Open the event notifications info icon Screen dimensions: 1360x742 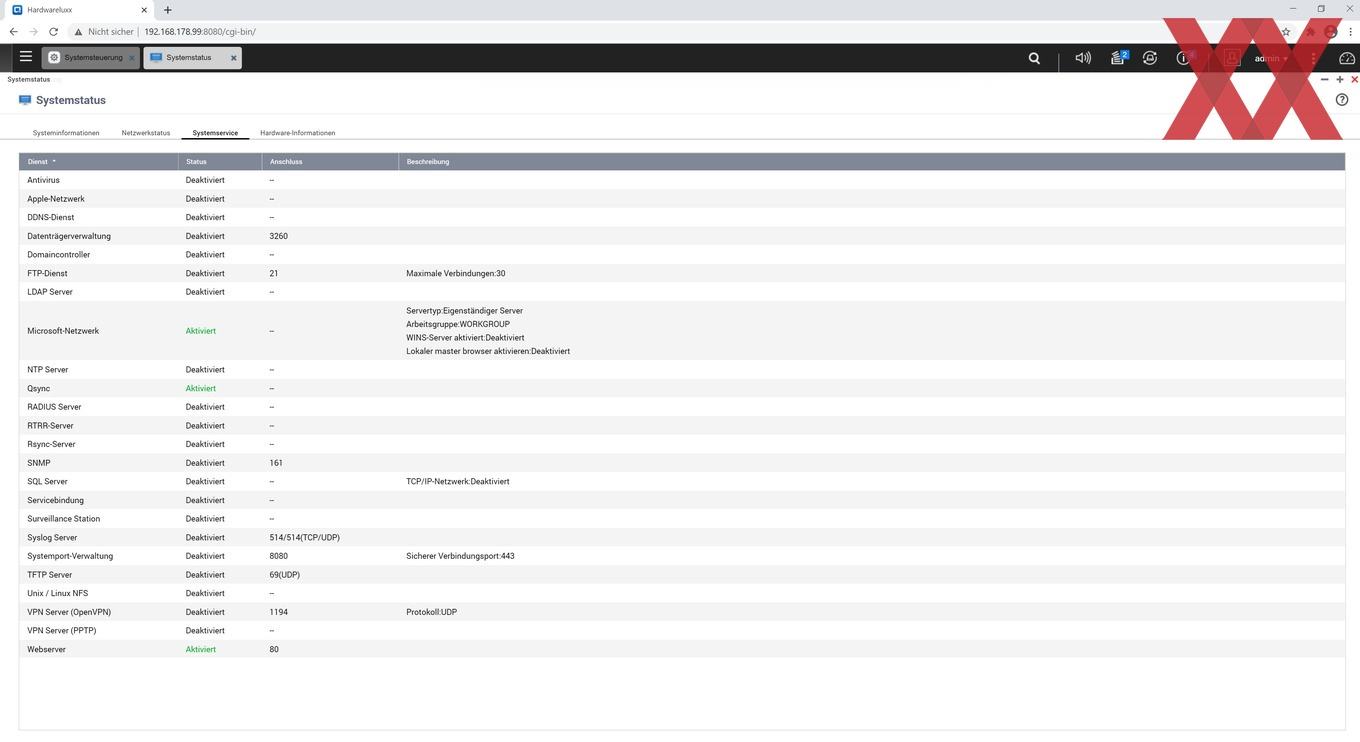[1184, 58]
